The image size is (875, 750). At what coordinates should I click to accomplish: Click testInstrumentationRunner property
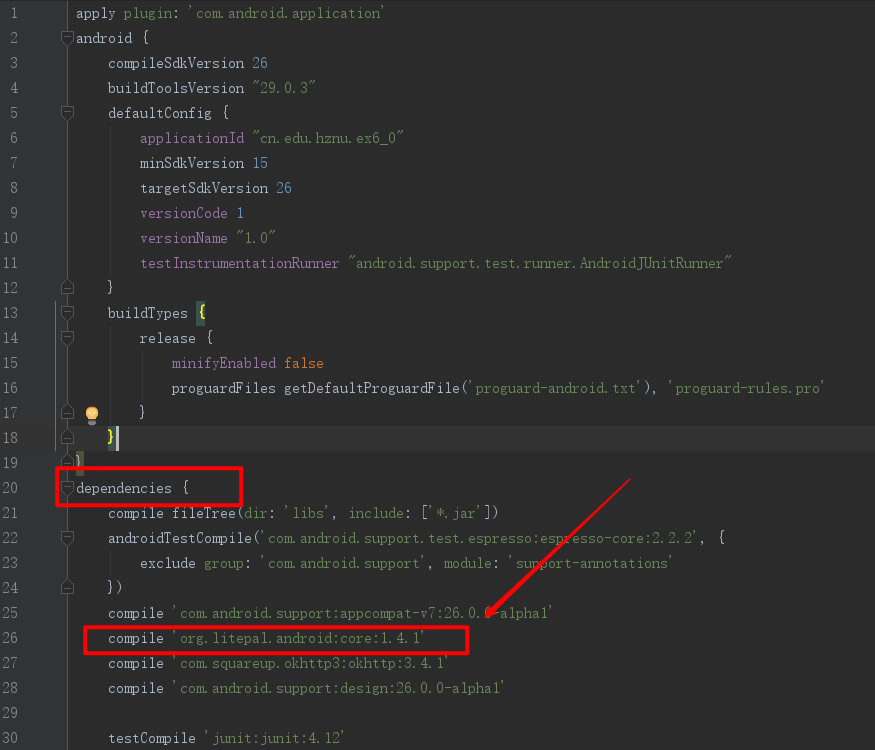[239, 263]
